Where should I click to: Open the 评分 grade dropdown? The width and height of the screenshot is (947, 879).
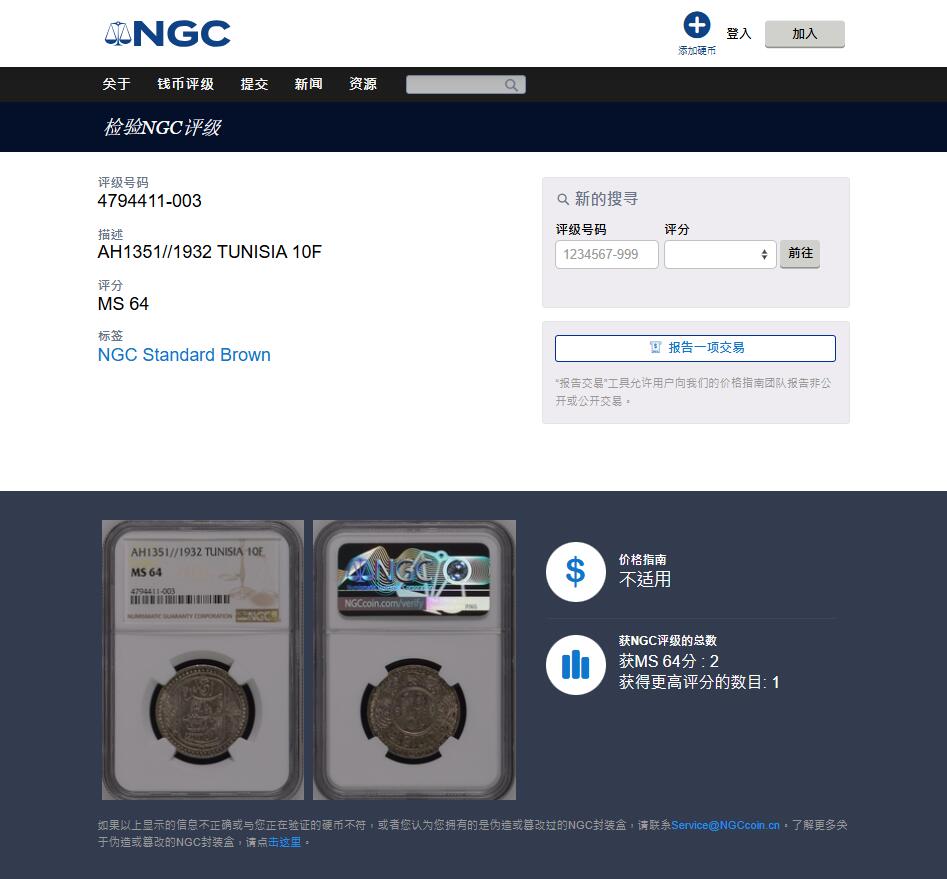pos(720,254)
